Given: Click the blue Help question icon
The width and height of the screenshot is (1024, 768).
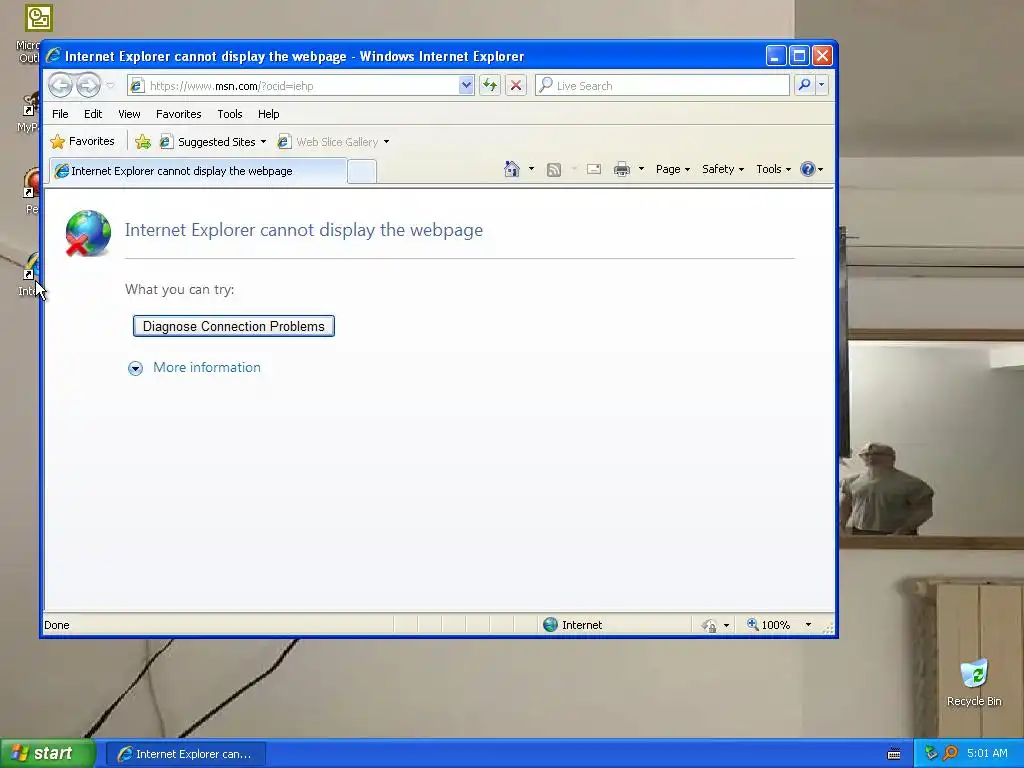Looking at the screenshot, I should (x=808, y=169).
